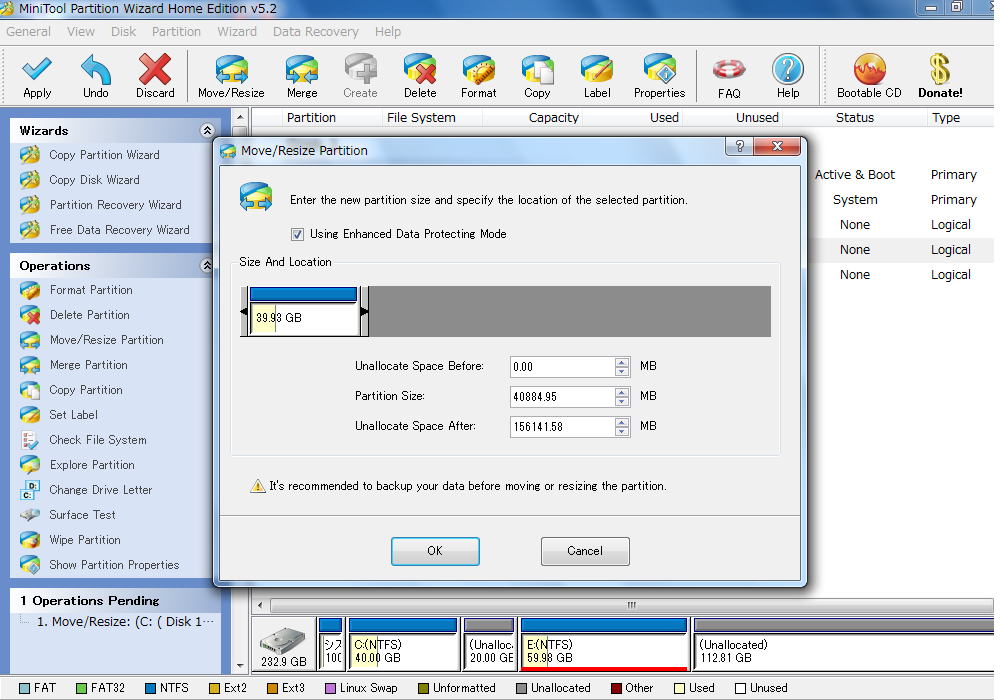Click the Delete toolbar icon
Image resolution: width=1000 pixels, height=700 pixels.
tap(420, 69)
